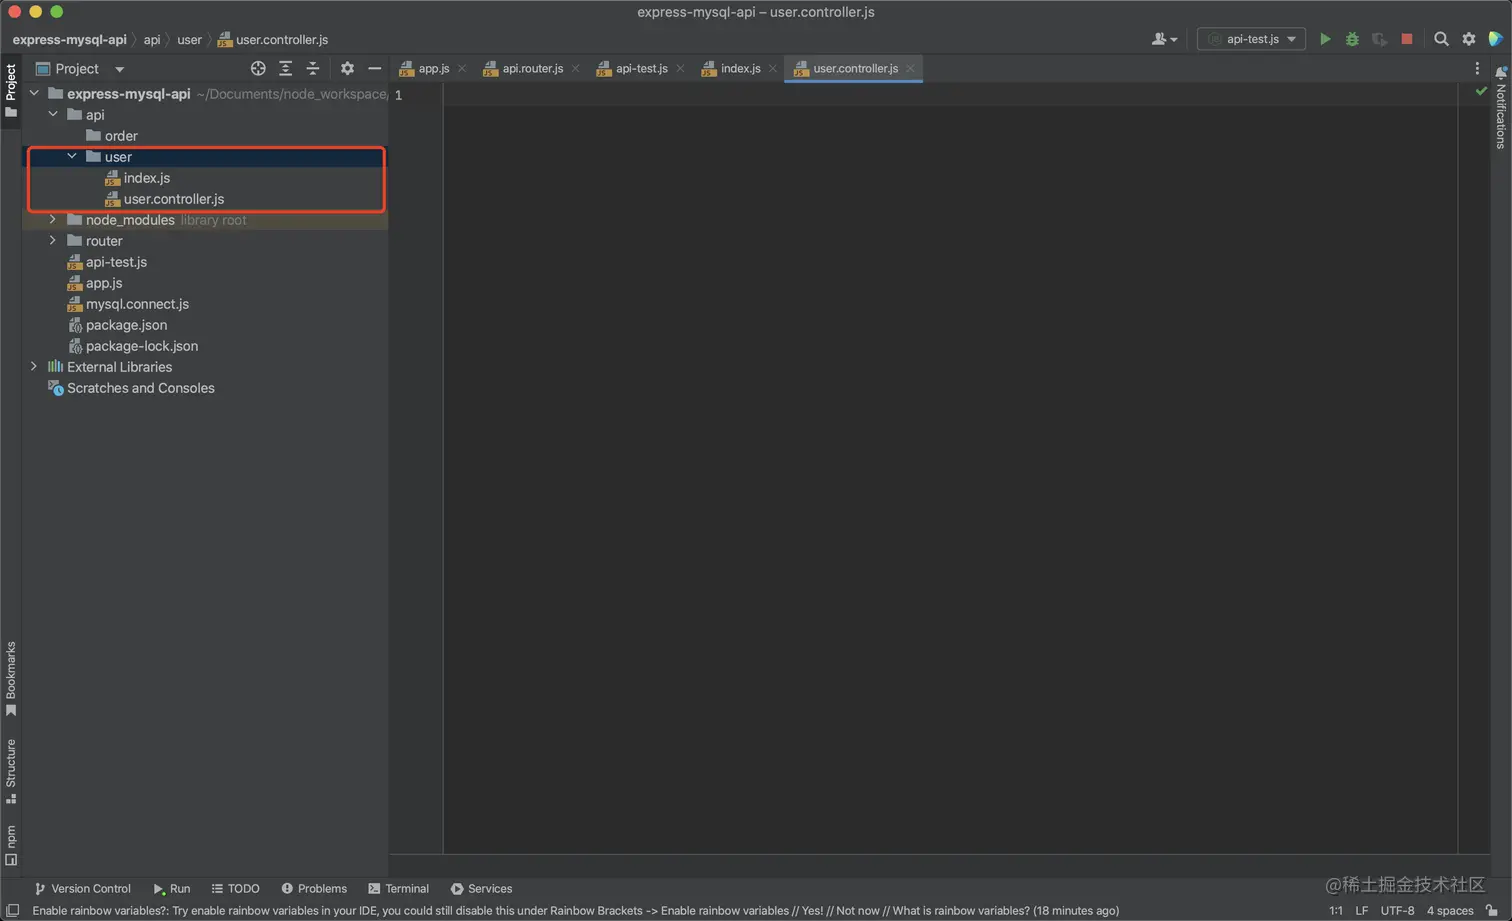The width and height of the screenshot is (1512, 921).
Task: Run api-test.js with coverage
Action: [x=1379, y=39]
